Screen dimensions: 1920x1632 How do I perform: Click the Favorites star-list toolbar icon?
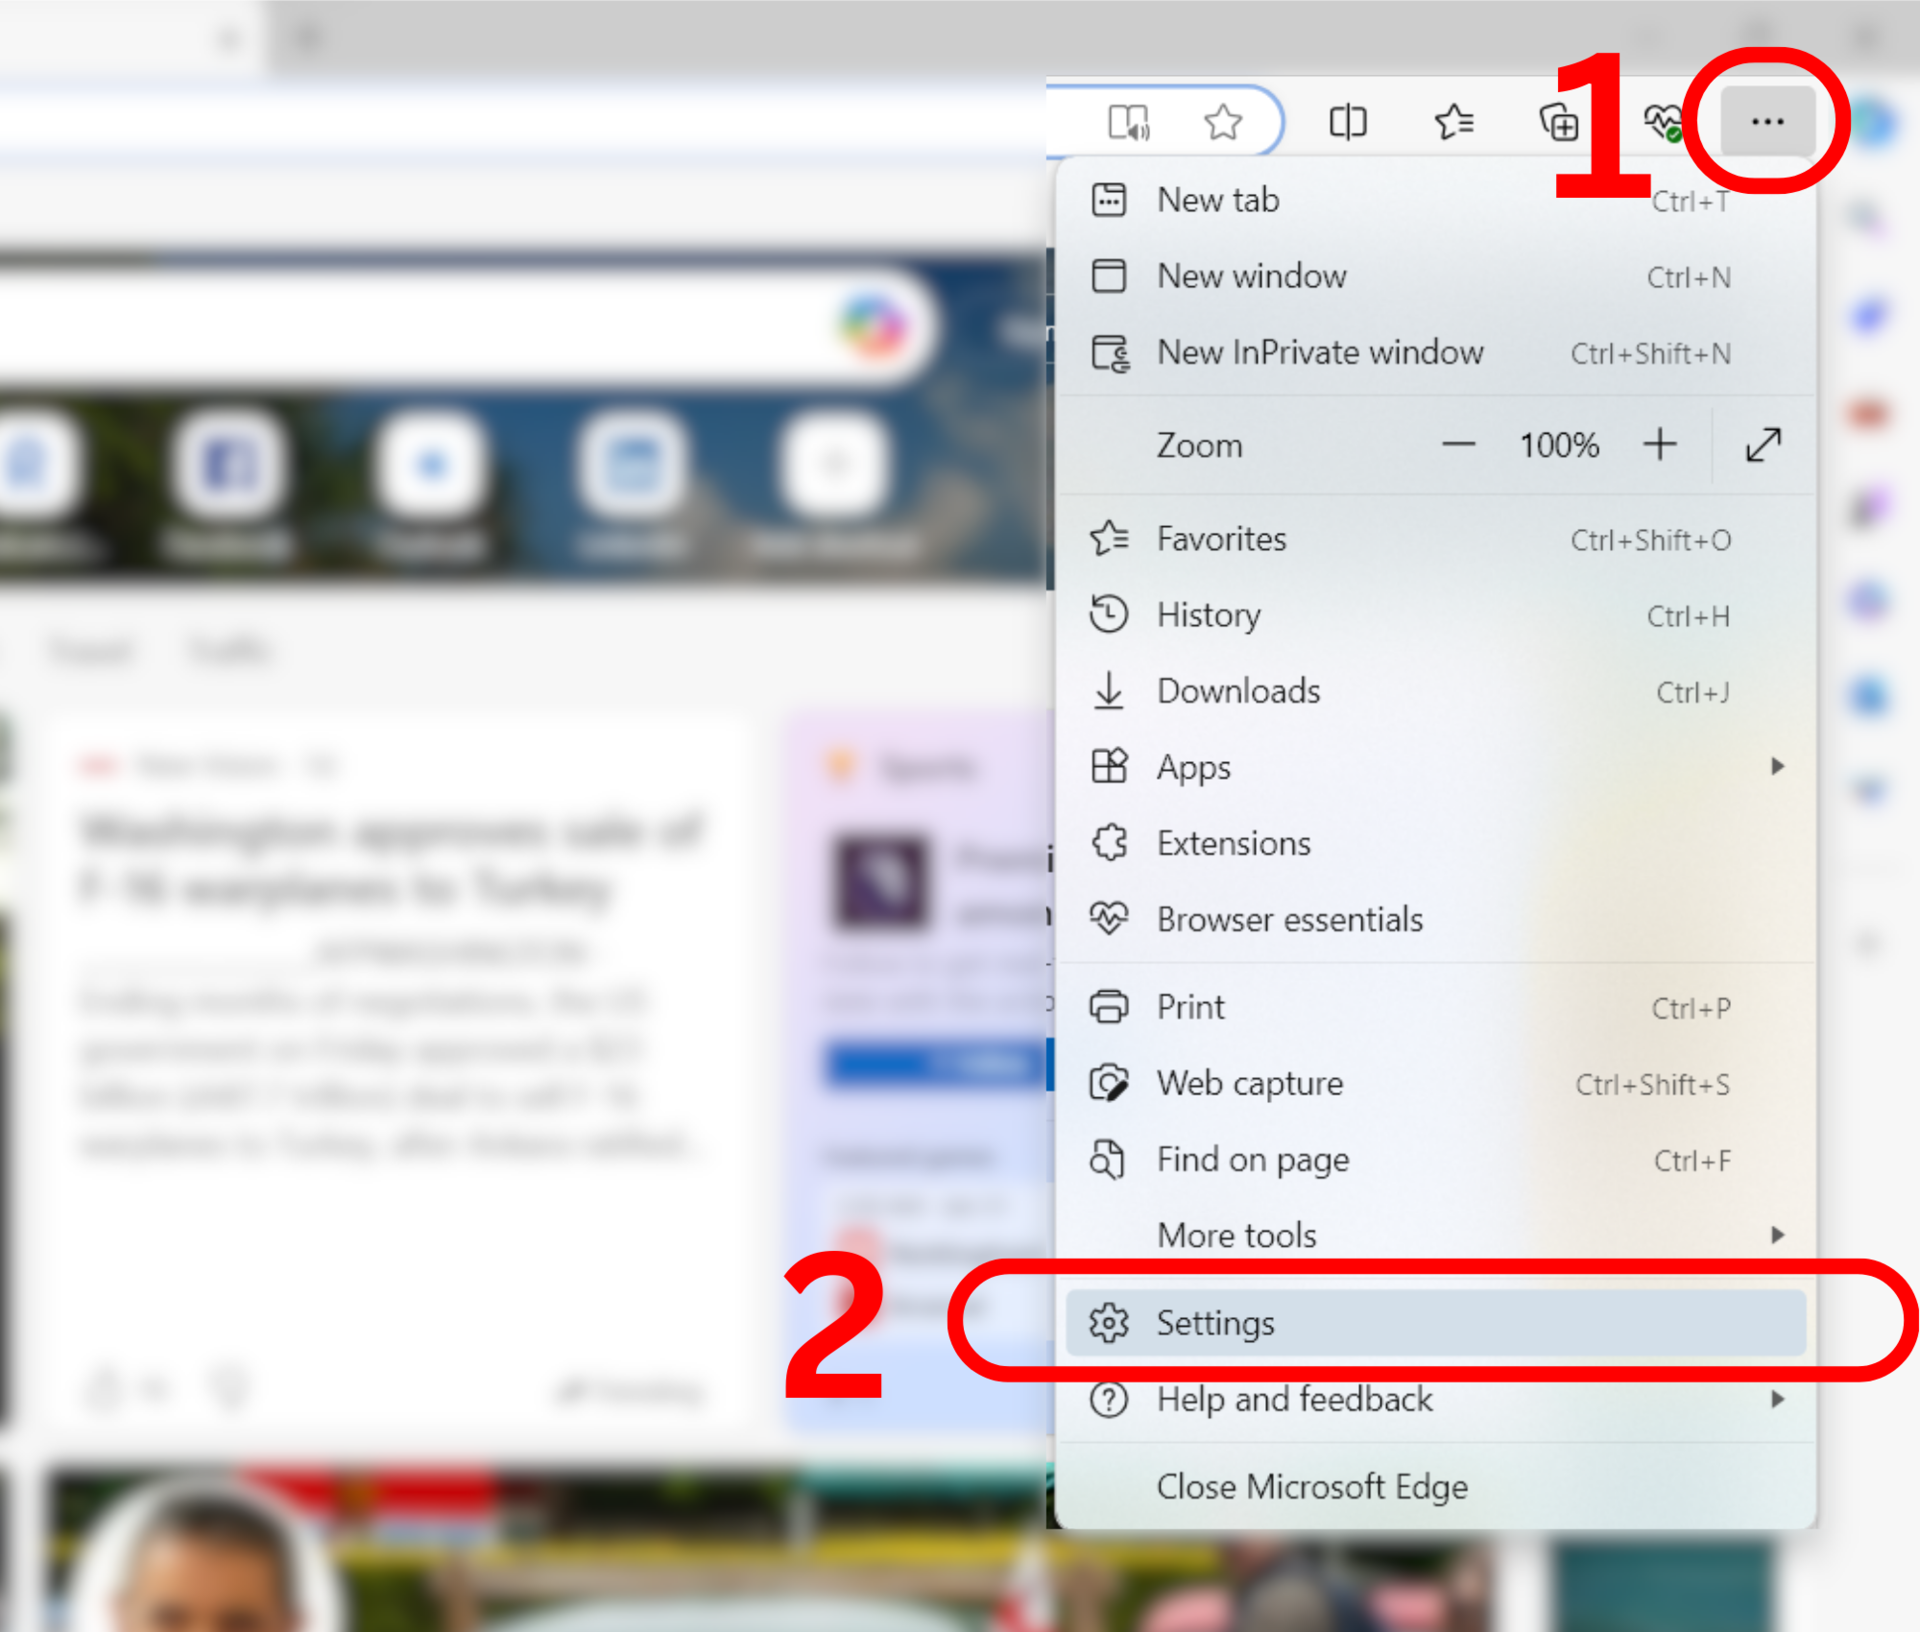(1453, 123)
